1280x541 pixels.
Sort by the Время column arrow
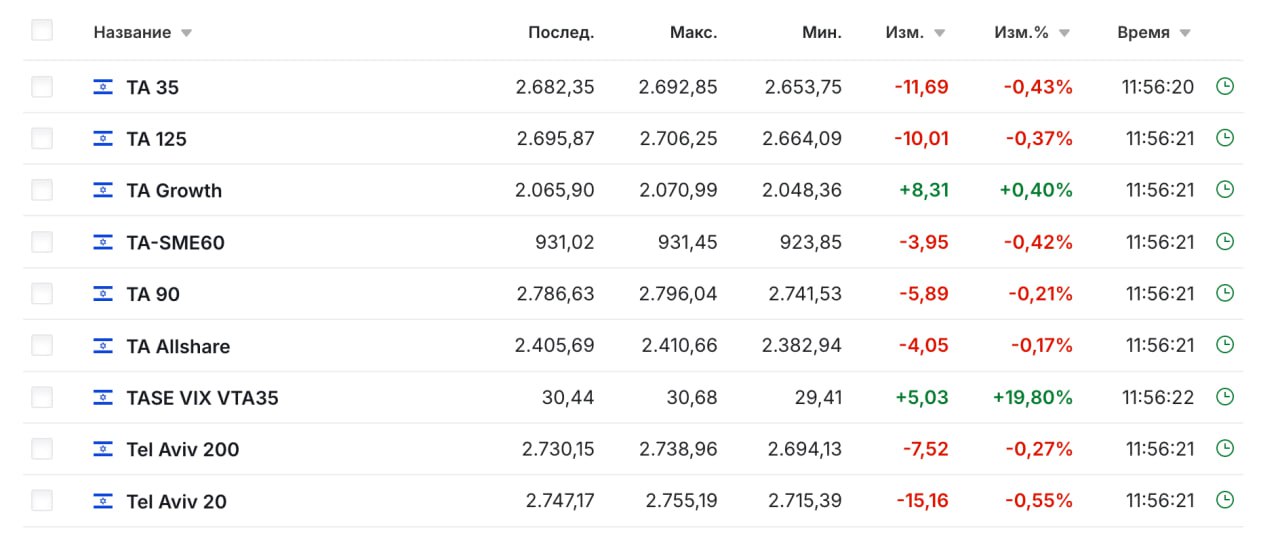[1185, 33]
